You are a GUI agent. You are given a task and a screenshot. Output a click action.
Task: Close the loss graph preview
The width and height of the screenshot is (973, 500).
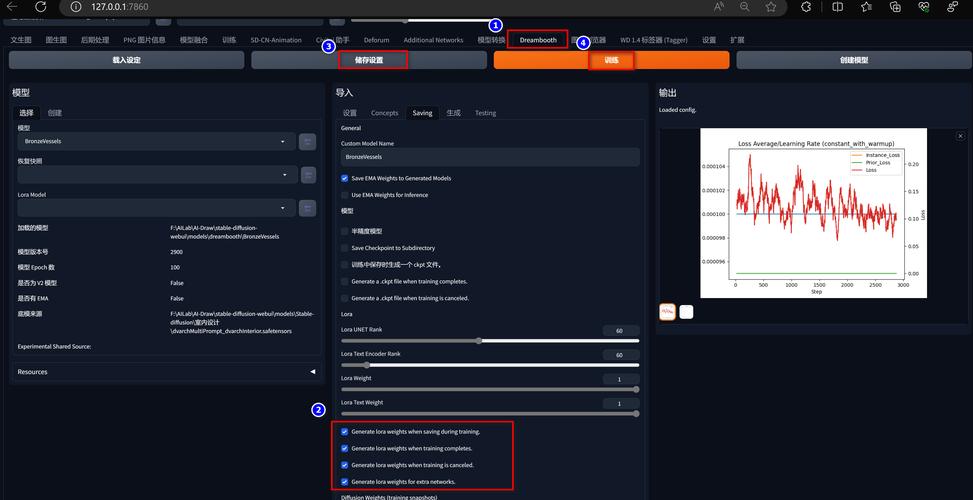pos(960,135)
